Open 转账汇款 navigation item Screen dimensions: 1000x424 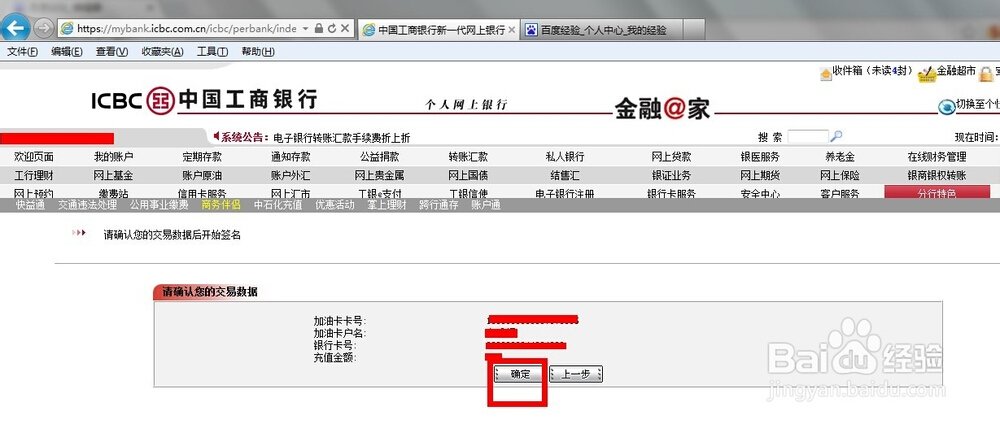coord(468,156)
